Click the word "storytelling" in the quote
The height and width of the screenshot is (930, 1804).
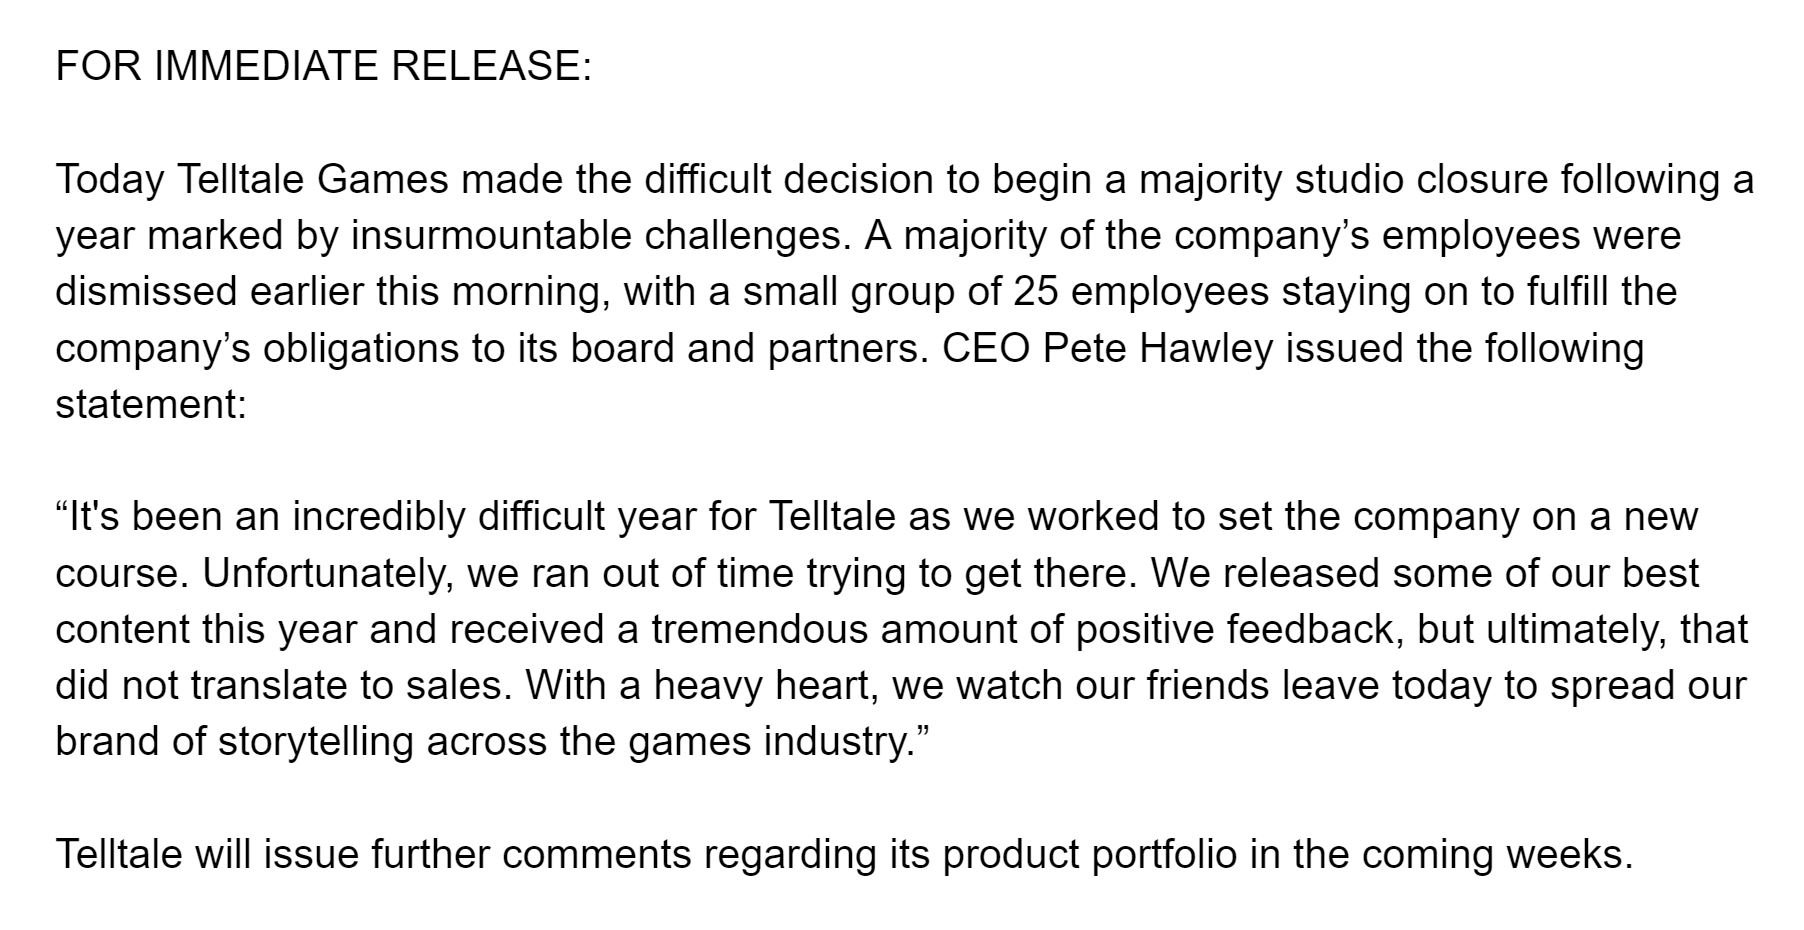coord(316,742)
